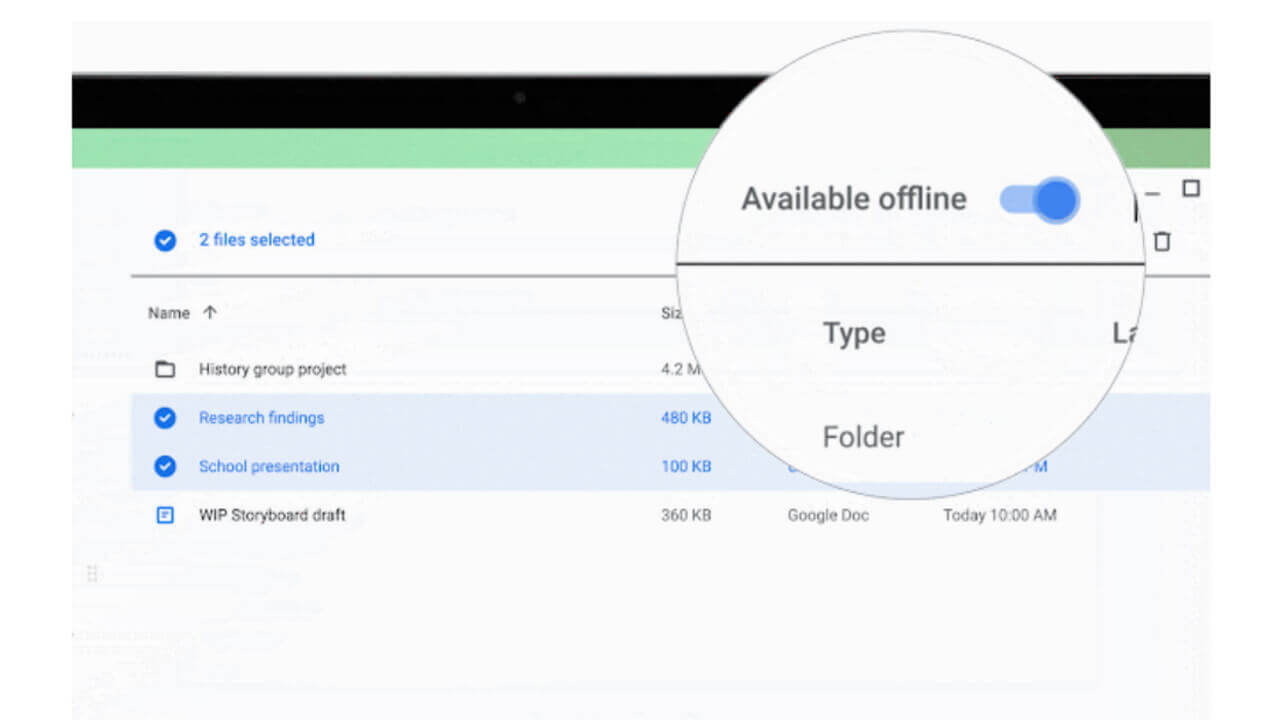The width and height of the screenshot is (1280, 720).
Task: Click the Google Doc type text for WIP Storyboard draft
Action: (827, 515)
